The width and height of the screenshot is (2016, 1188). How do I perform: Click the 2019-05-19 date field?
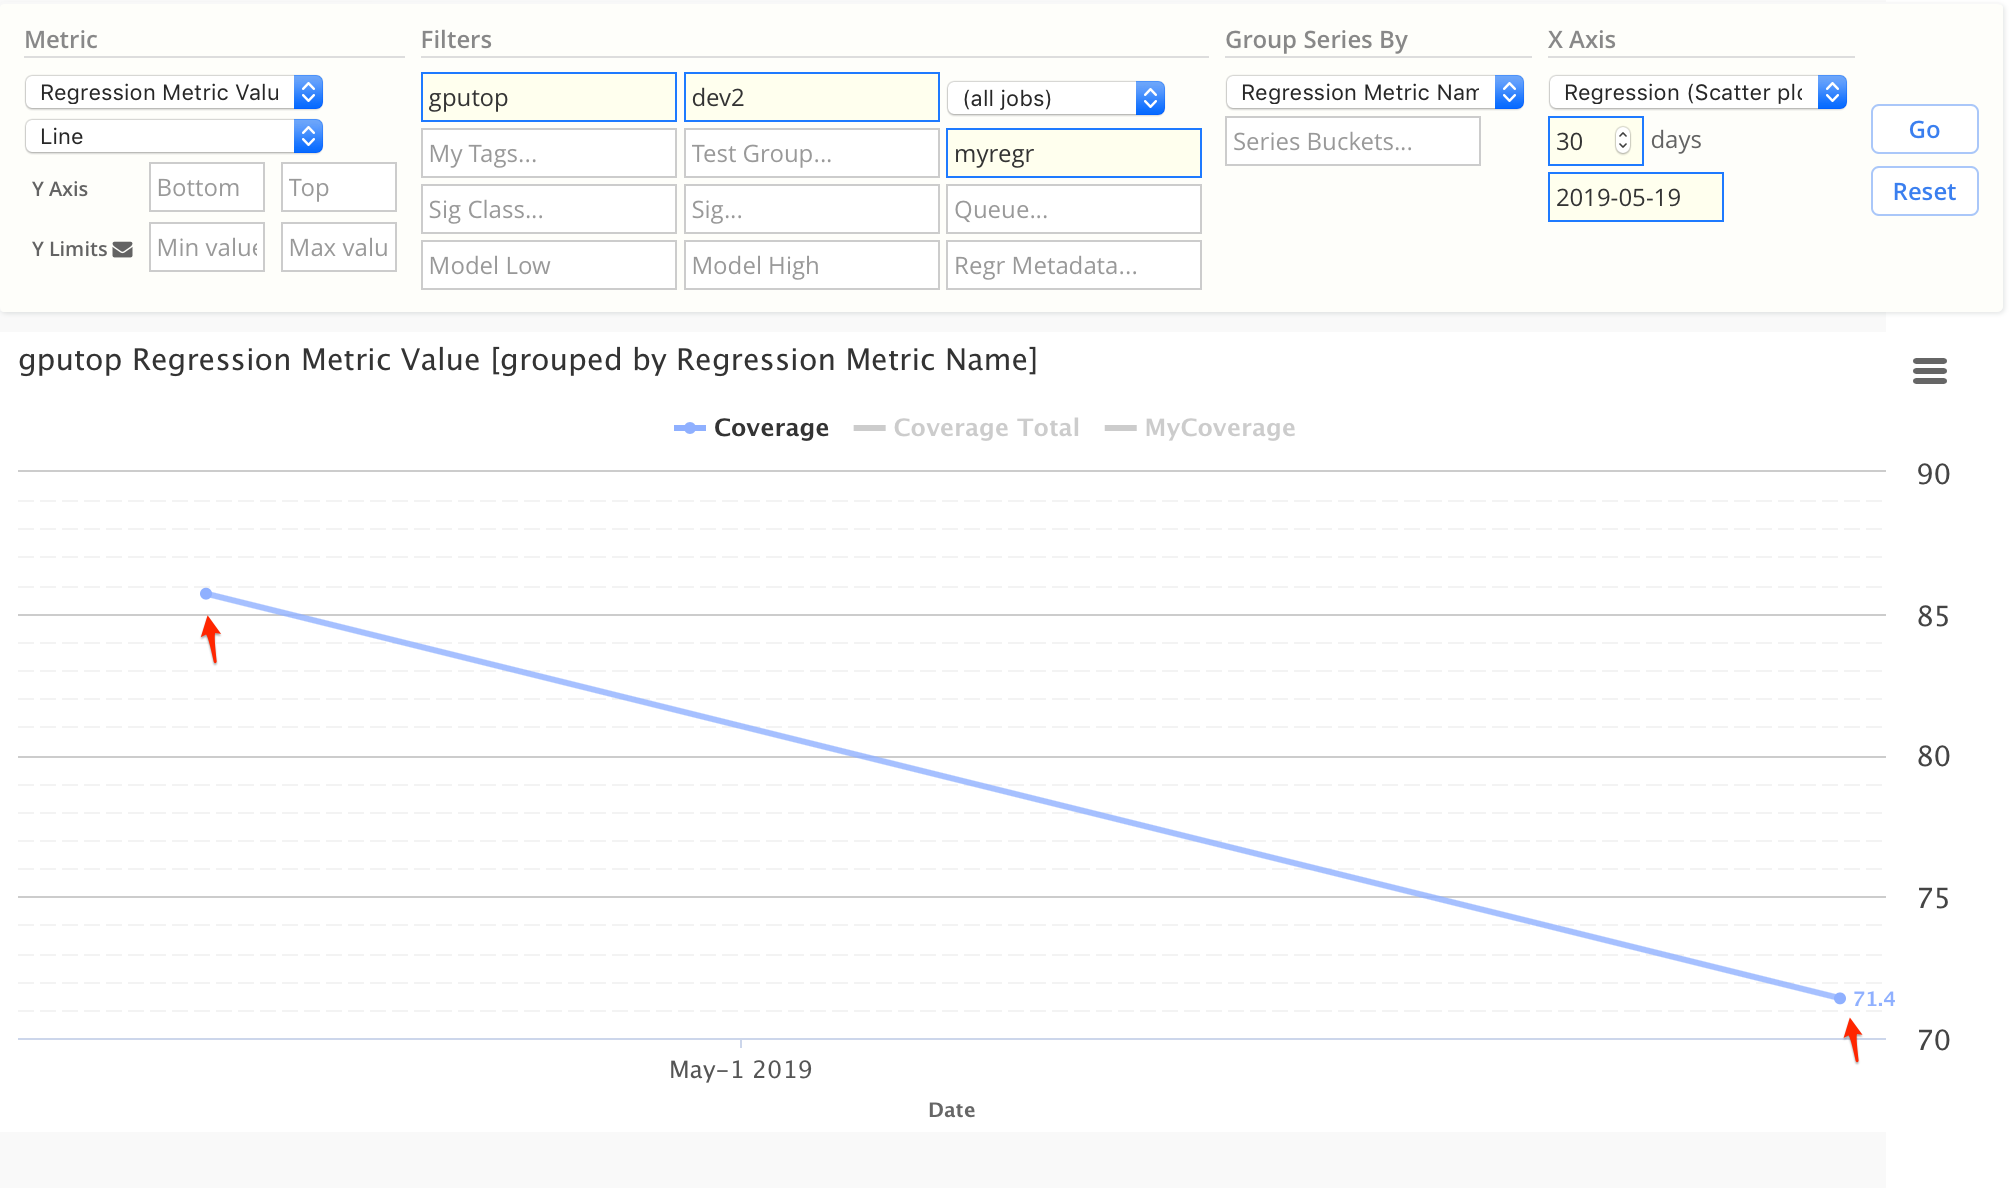coord(1636,197)
